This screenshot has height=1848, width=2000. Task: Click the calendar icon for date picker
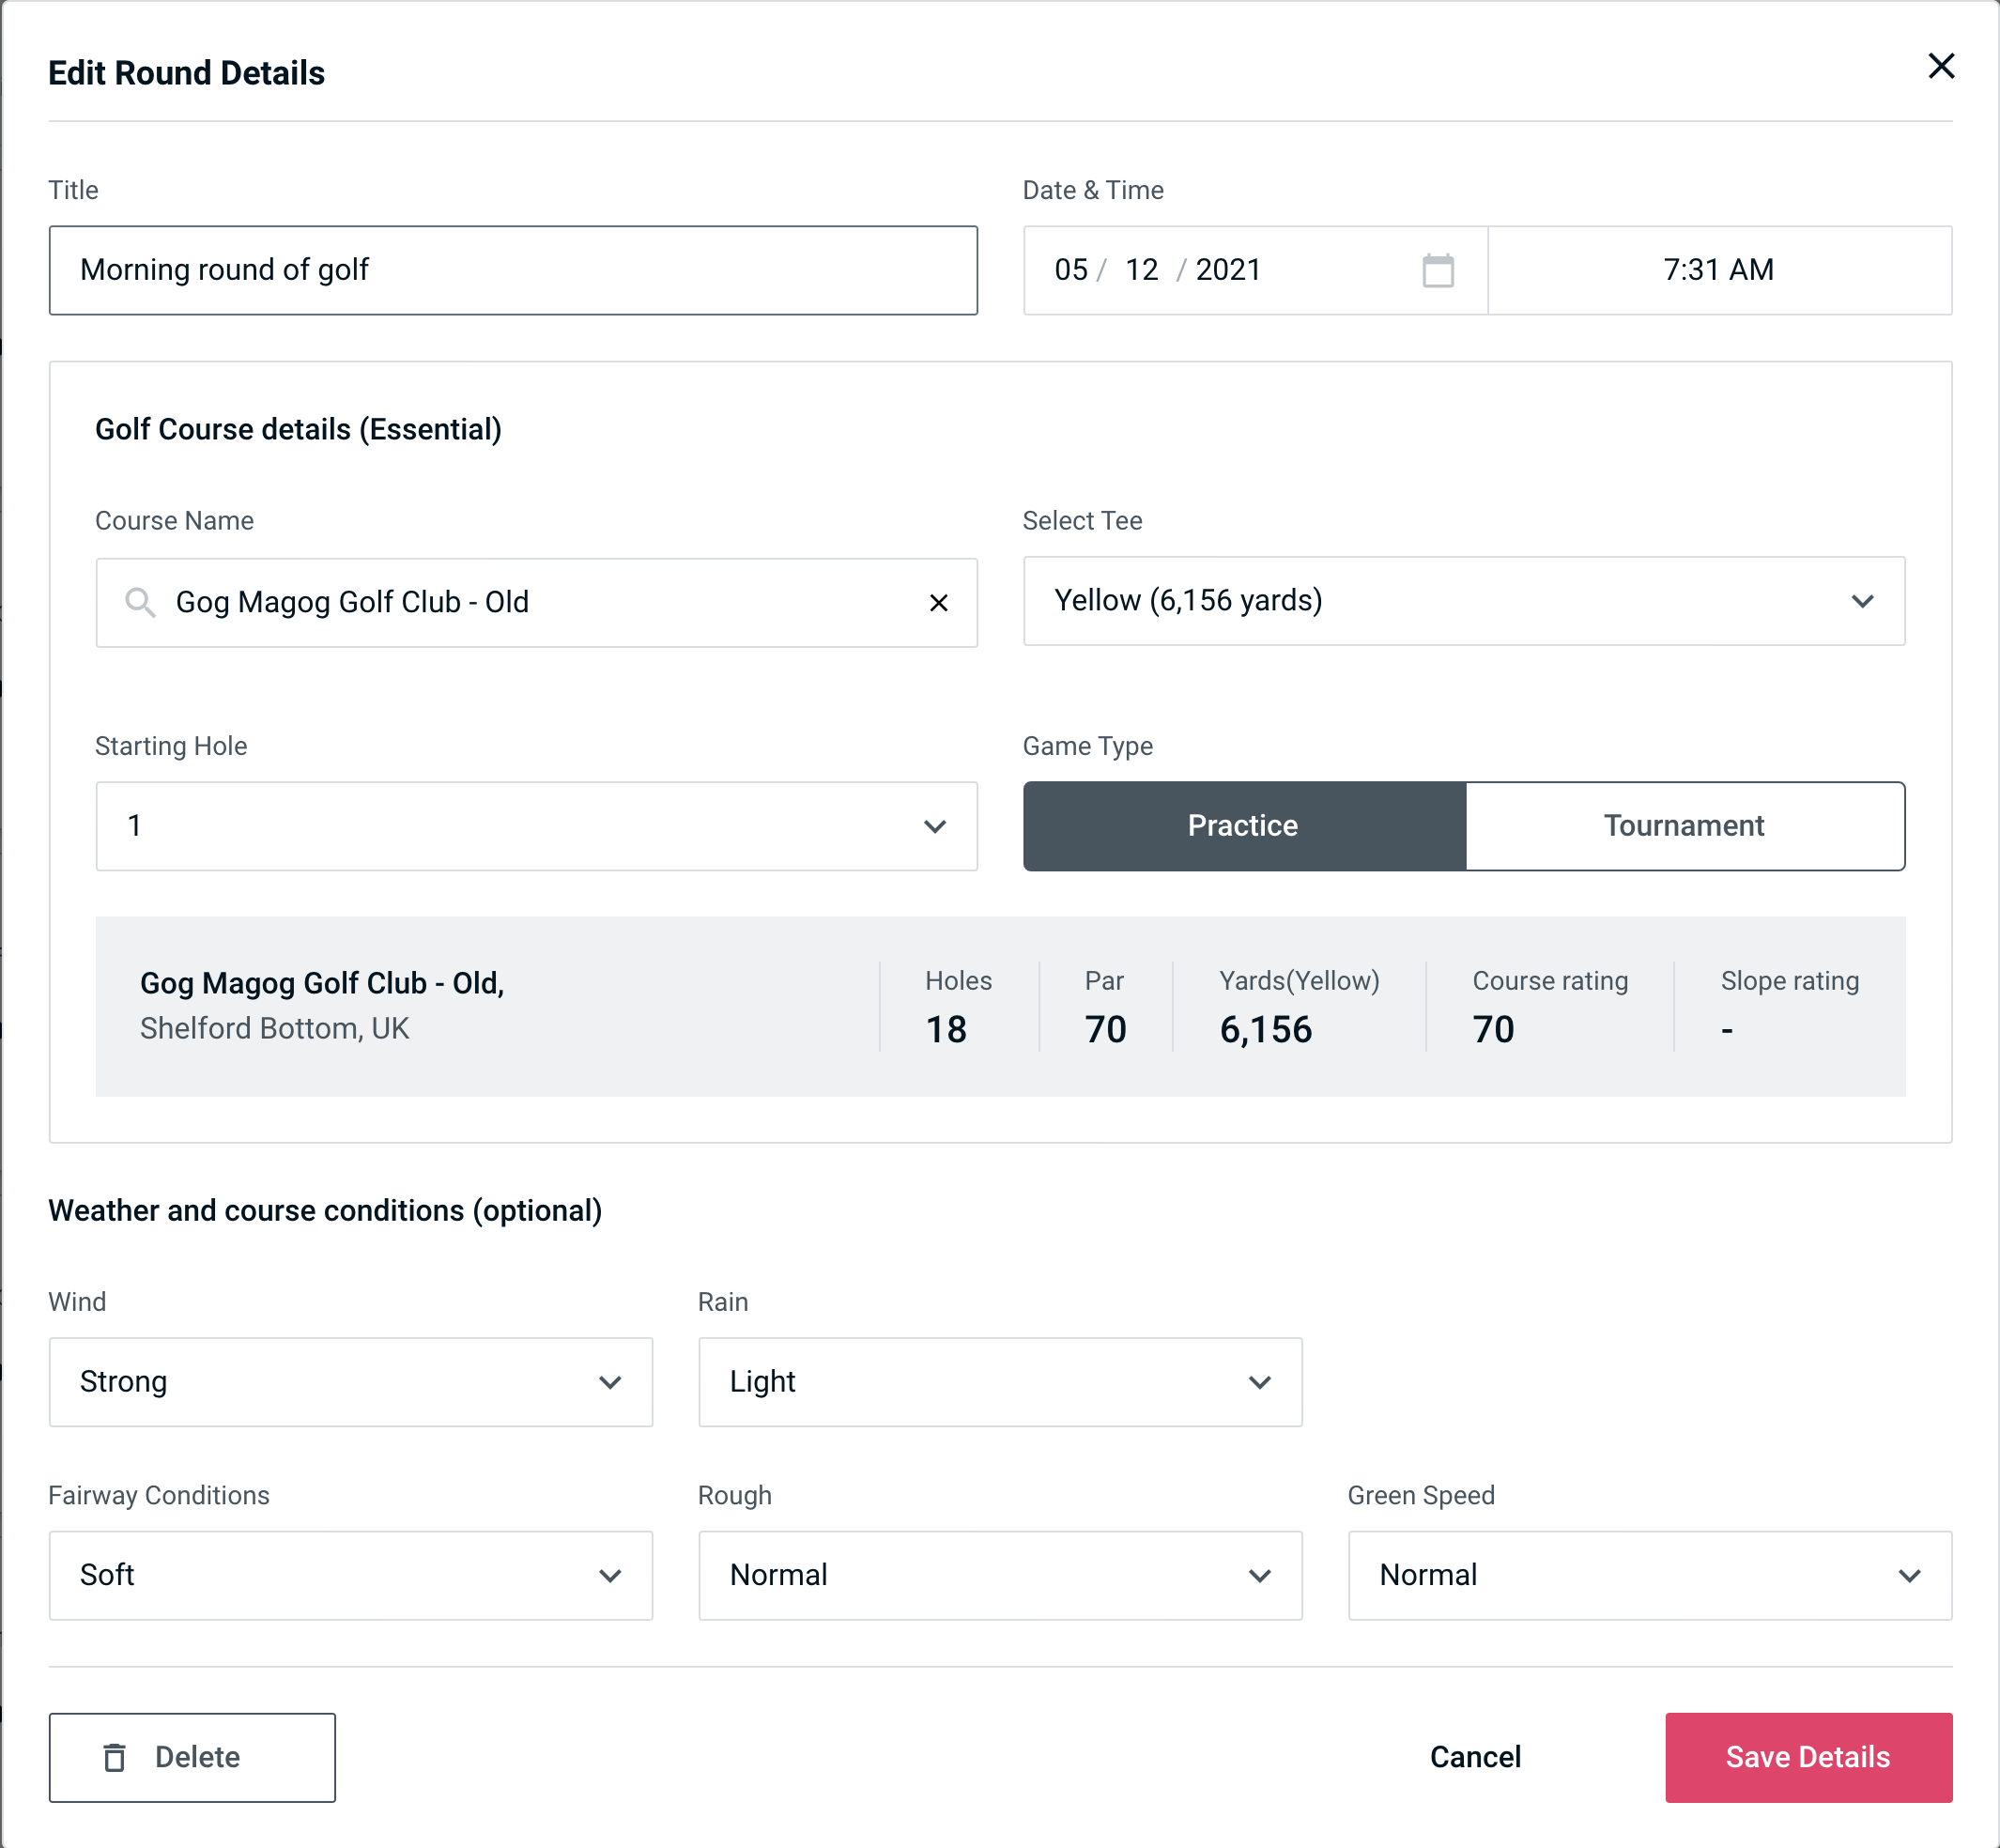[x=1438, y=270]
